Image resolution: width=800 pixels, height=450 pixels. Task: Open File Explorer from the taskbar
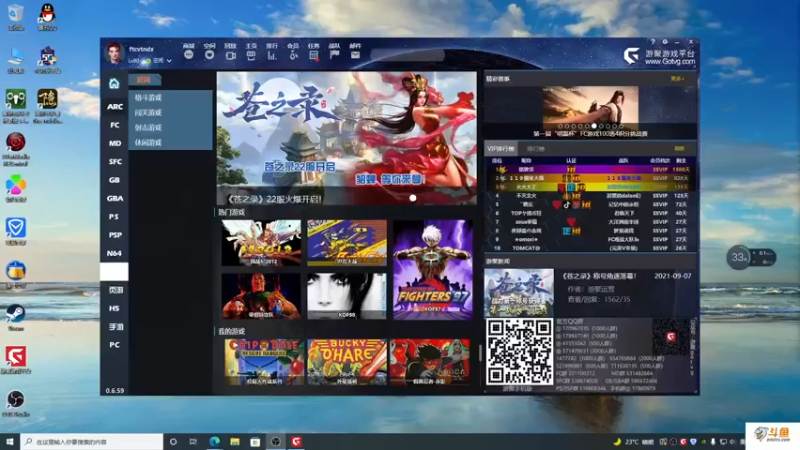click(x=235, y=442)
